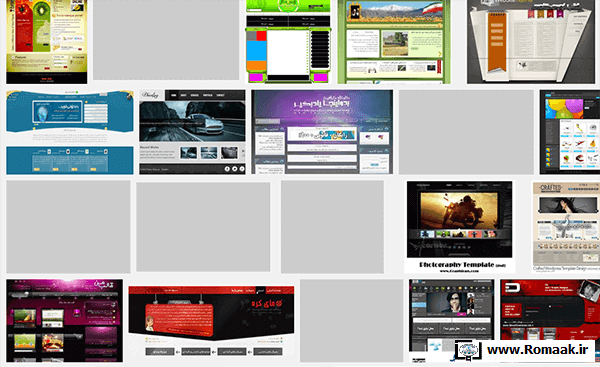Click the Romaak logo icon beside URL
Screen dimensions: 600x367
coord(468,350)
